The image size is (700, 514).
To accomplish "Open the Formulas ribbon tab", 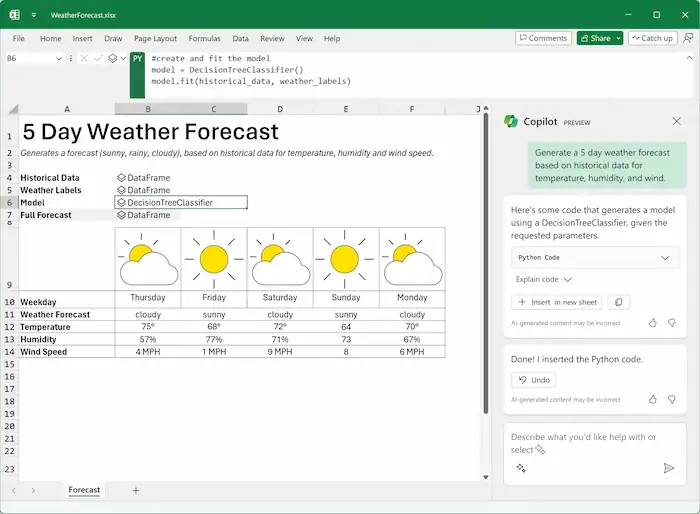I will pyautogui.click(x=204, y=38).
